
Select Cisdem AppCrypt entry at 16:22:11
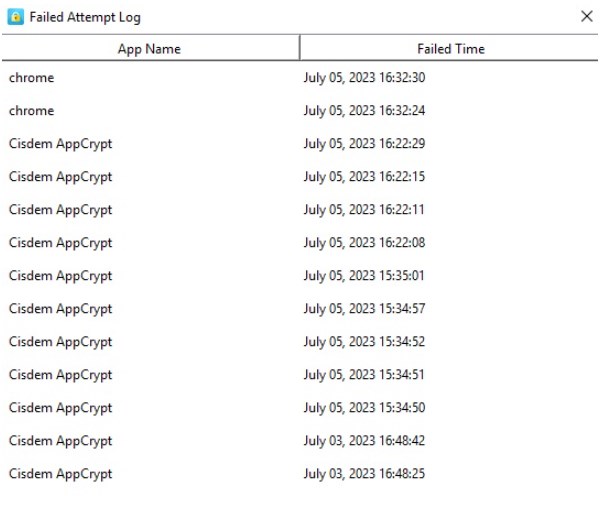300,209
